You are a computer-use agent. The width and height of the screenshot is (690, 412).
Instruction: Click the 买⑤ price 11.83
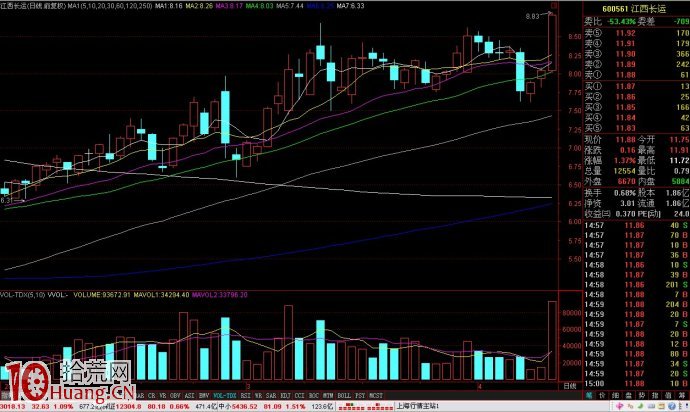[625, 129]
